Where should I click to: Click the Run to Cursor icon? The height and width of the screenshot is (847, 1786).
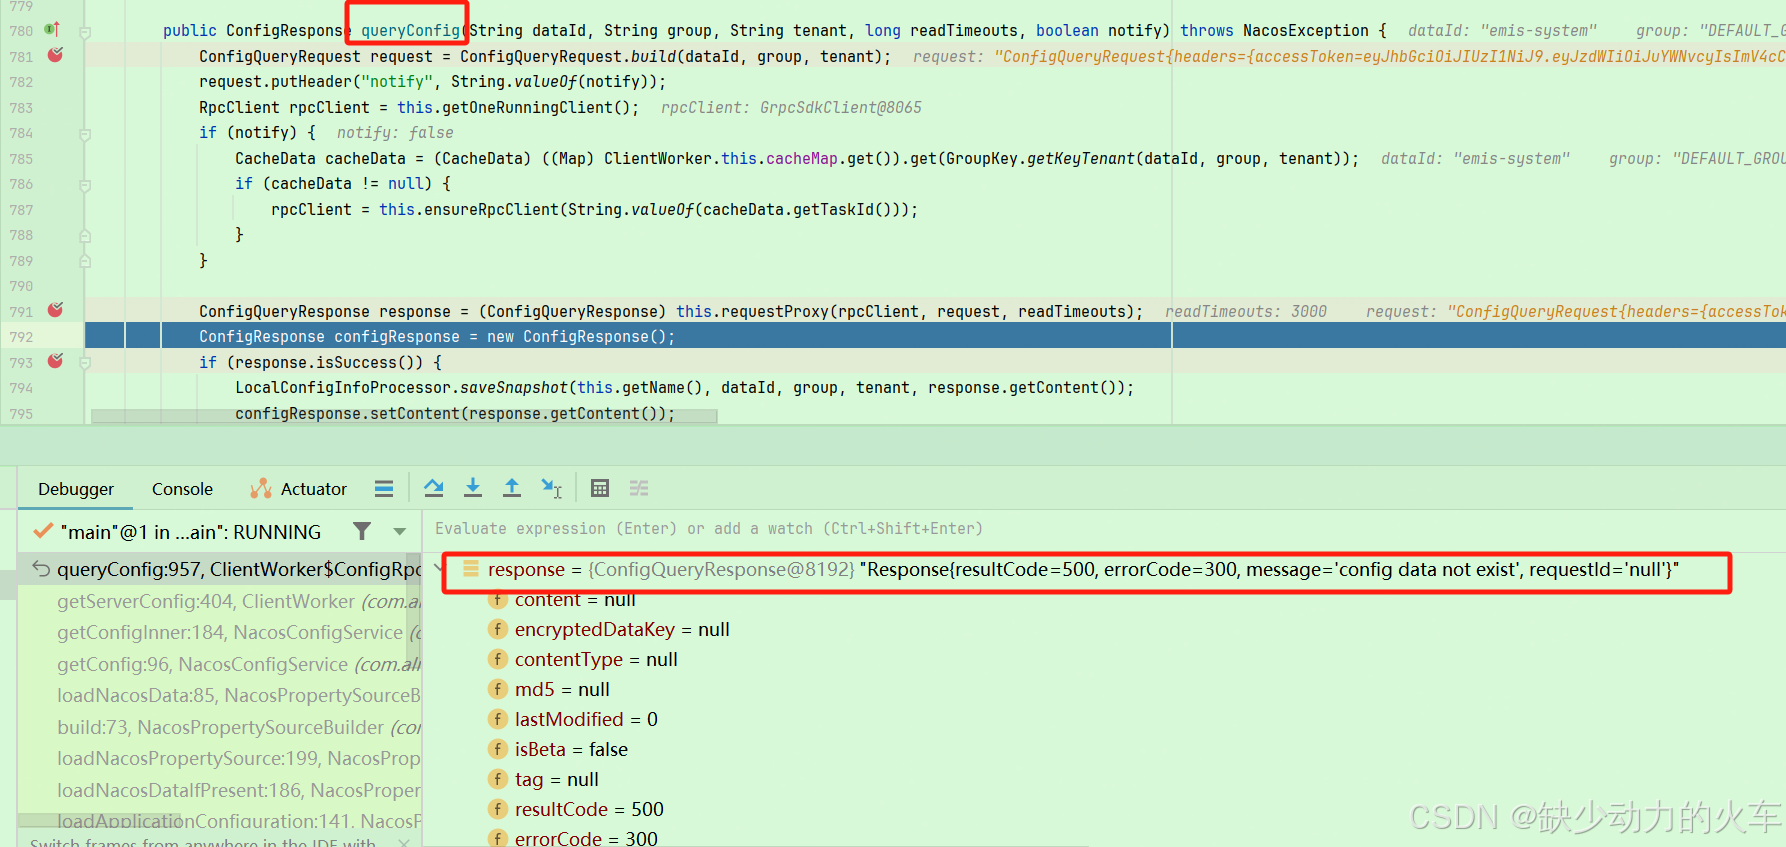551,488
